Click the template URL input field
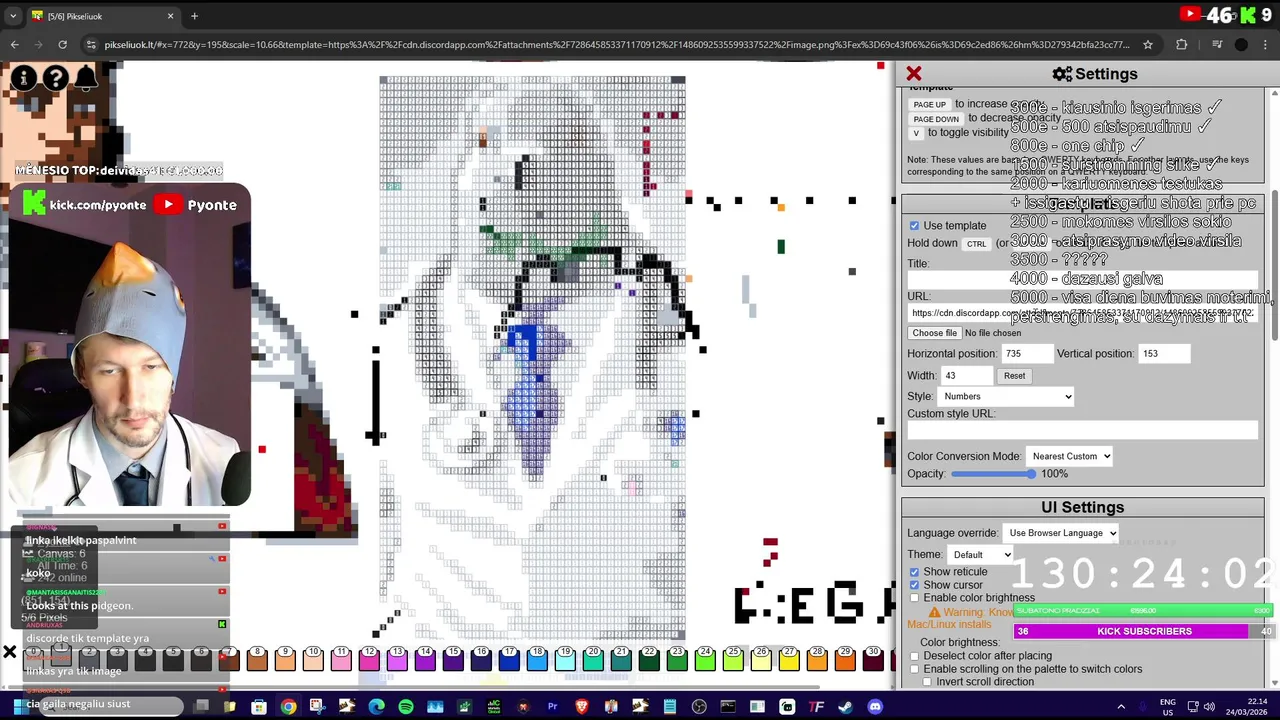The width and height of the screenshot is (1280, 720). 1082,313
